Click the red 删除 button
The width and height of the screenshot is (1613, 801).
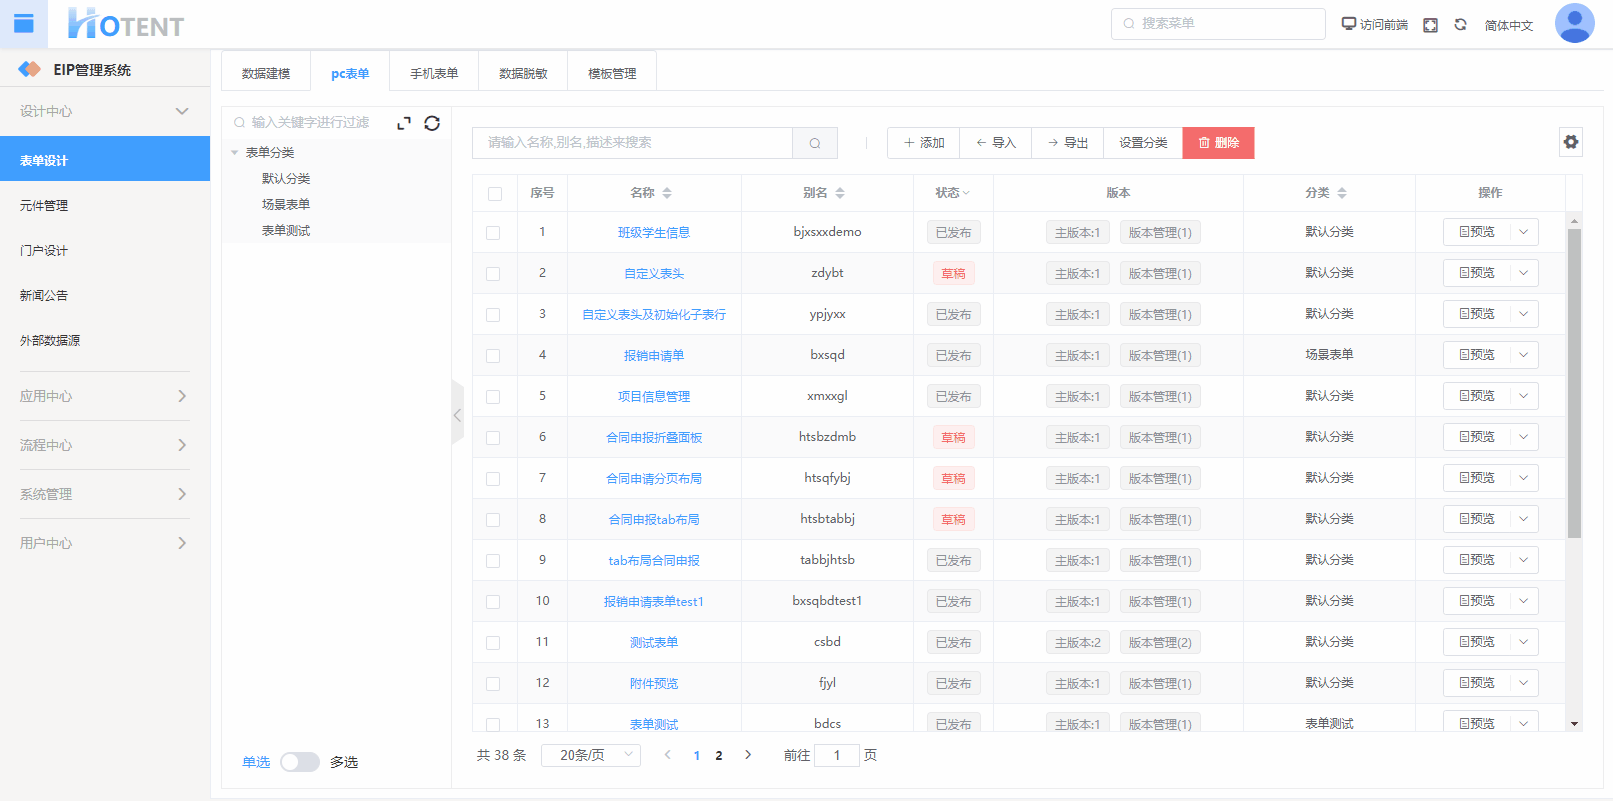1218,143
